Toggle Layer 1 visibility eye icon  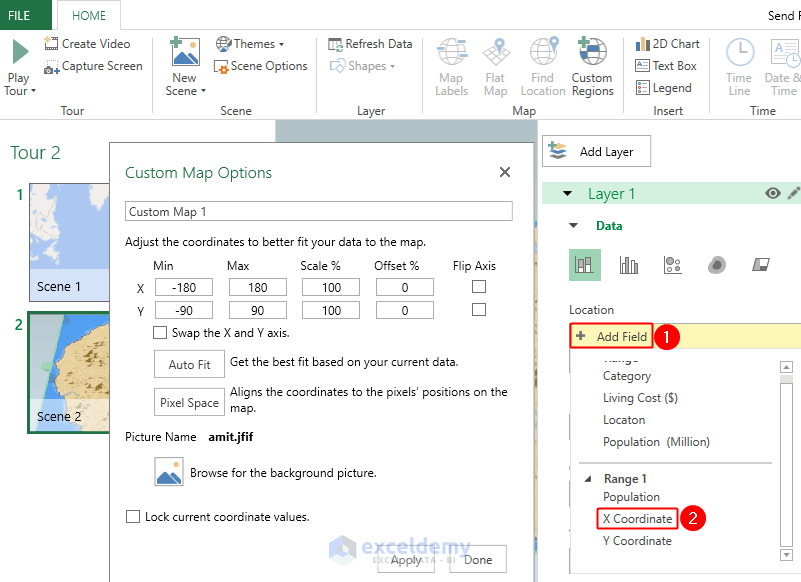[x=772, y=193]
